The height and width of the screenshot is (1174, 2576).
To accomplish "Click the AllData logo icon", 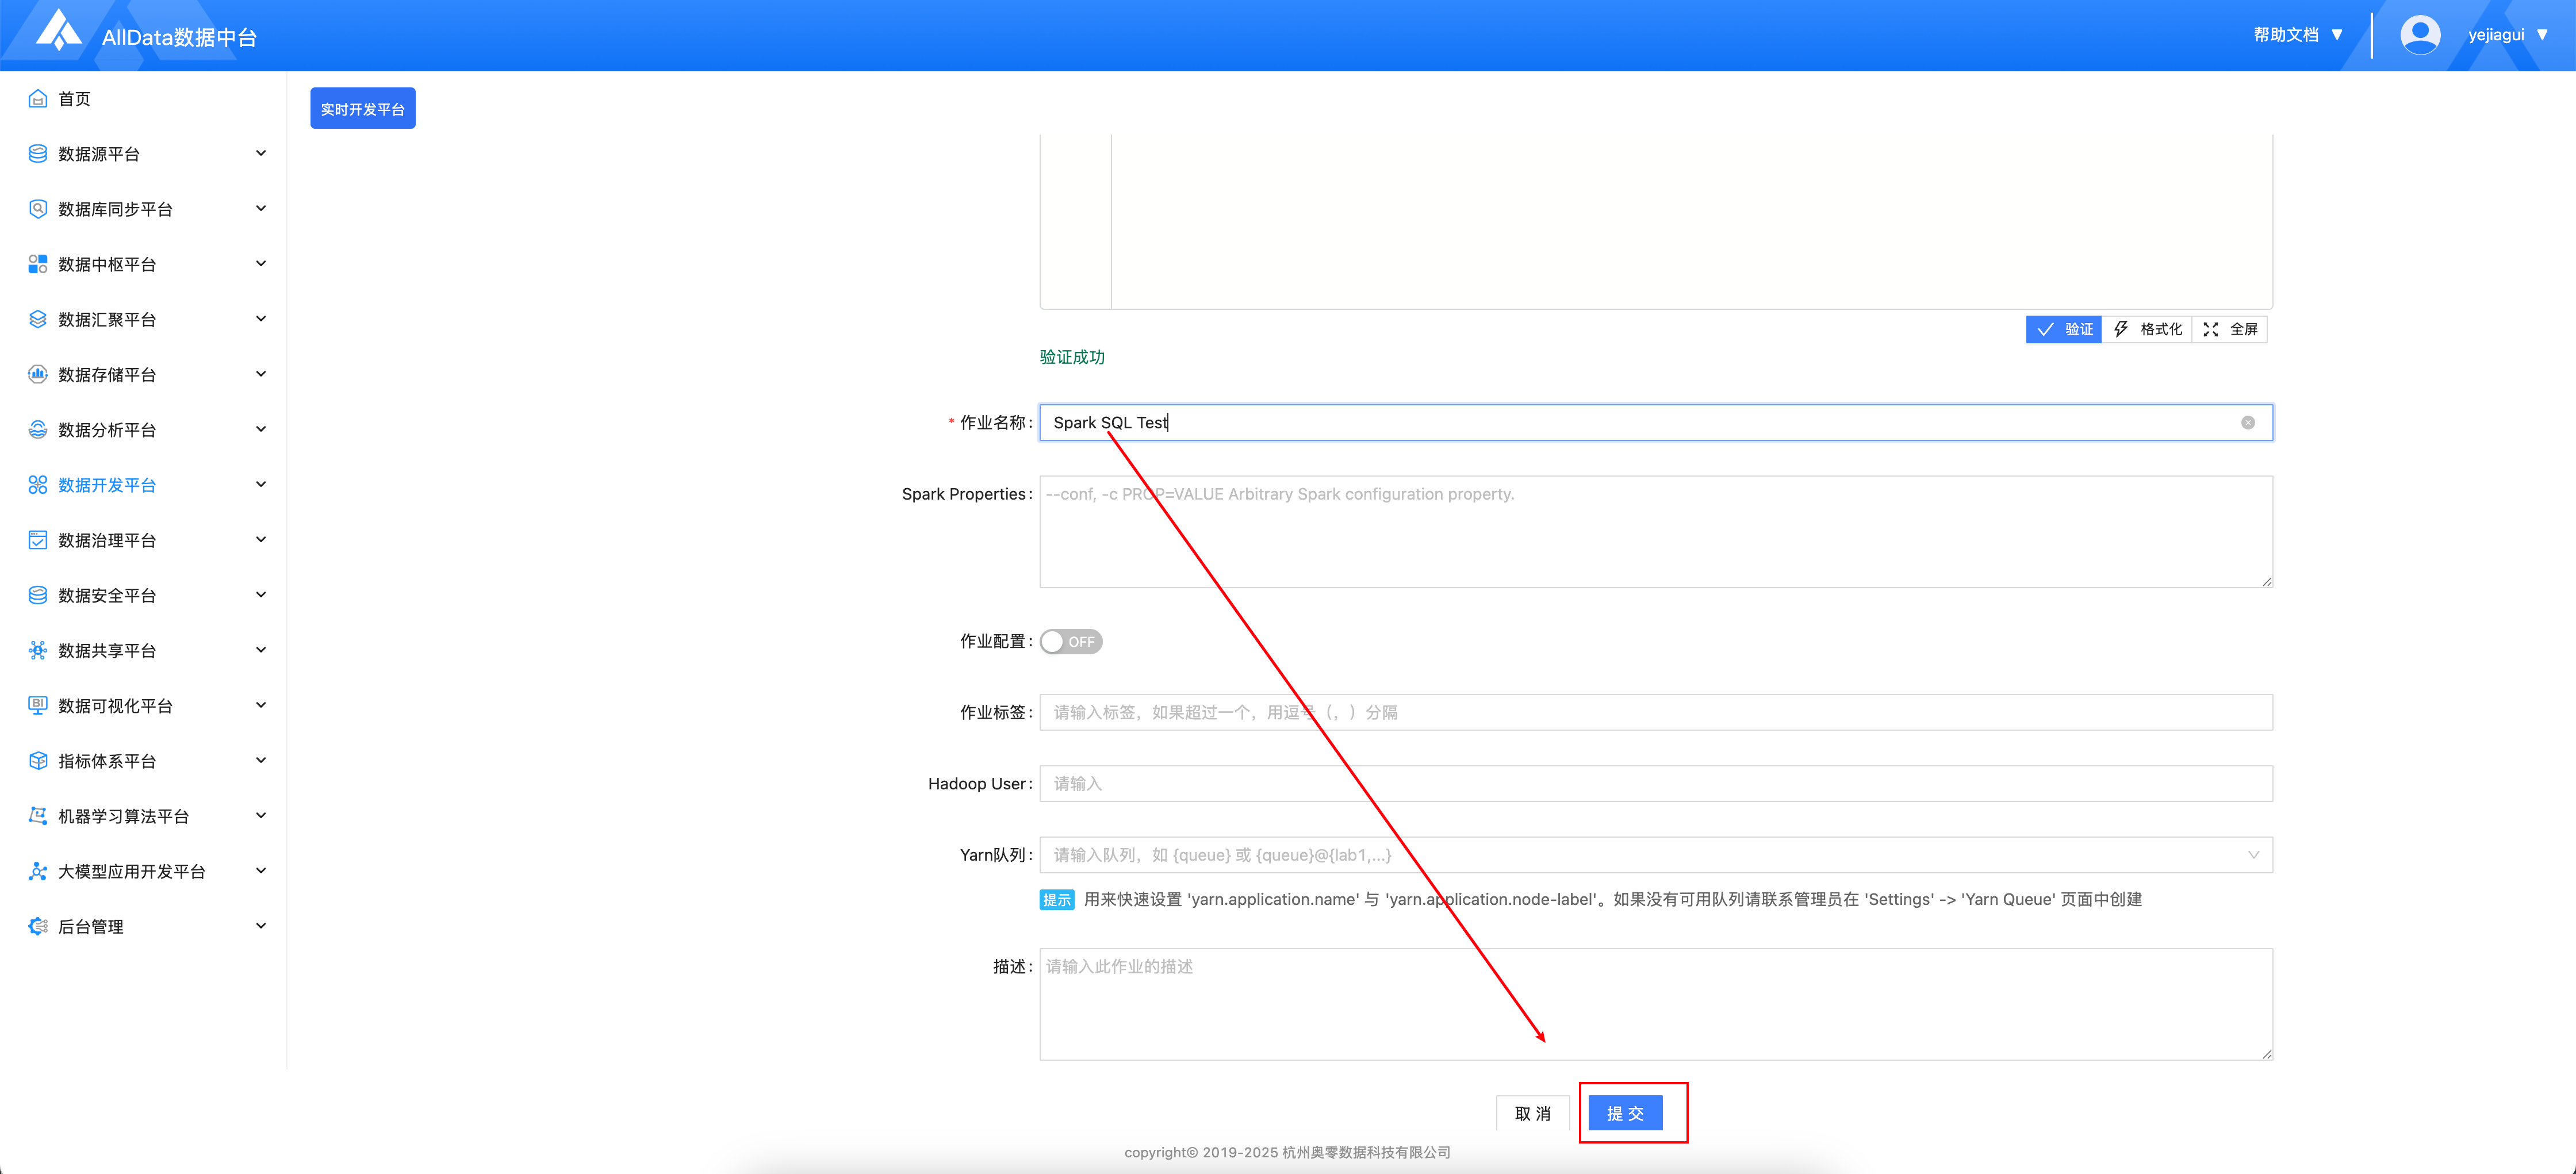I will coord(58,30).
